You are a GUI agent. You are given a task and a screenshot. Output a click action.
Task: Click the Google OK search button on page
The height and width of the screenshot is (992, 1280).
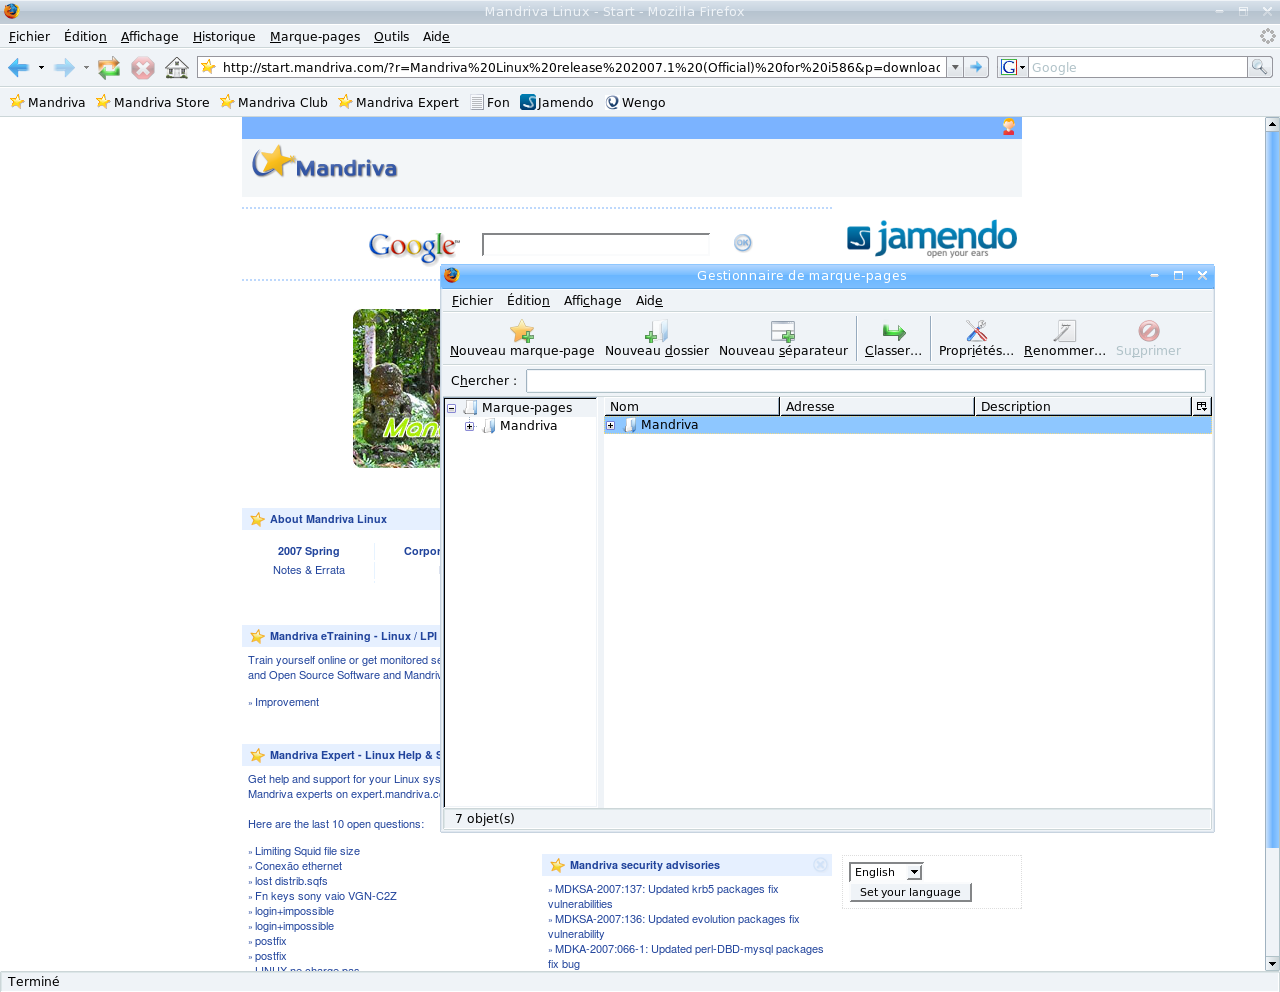[x=743, y=243]
